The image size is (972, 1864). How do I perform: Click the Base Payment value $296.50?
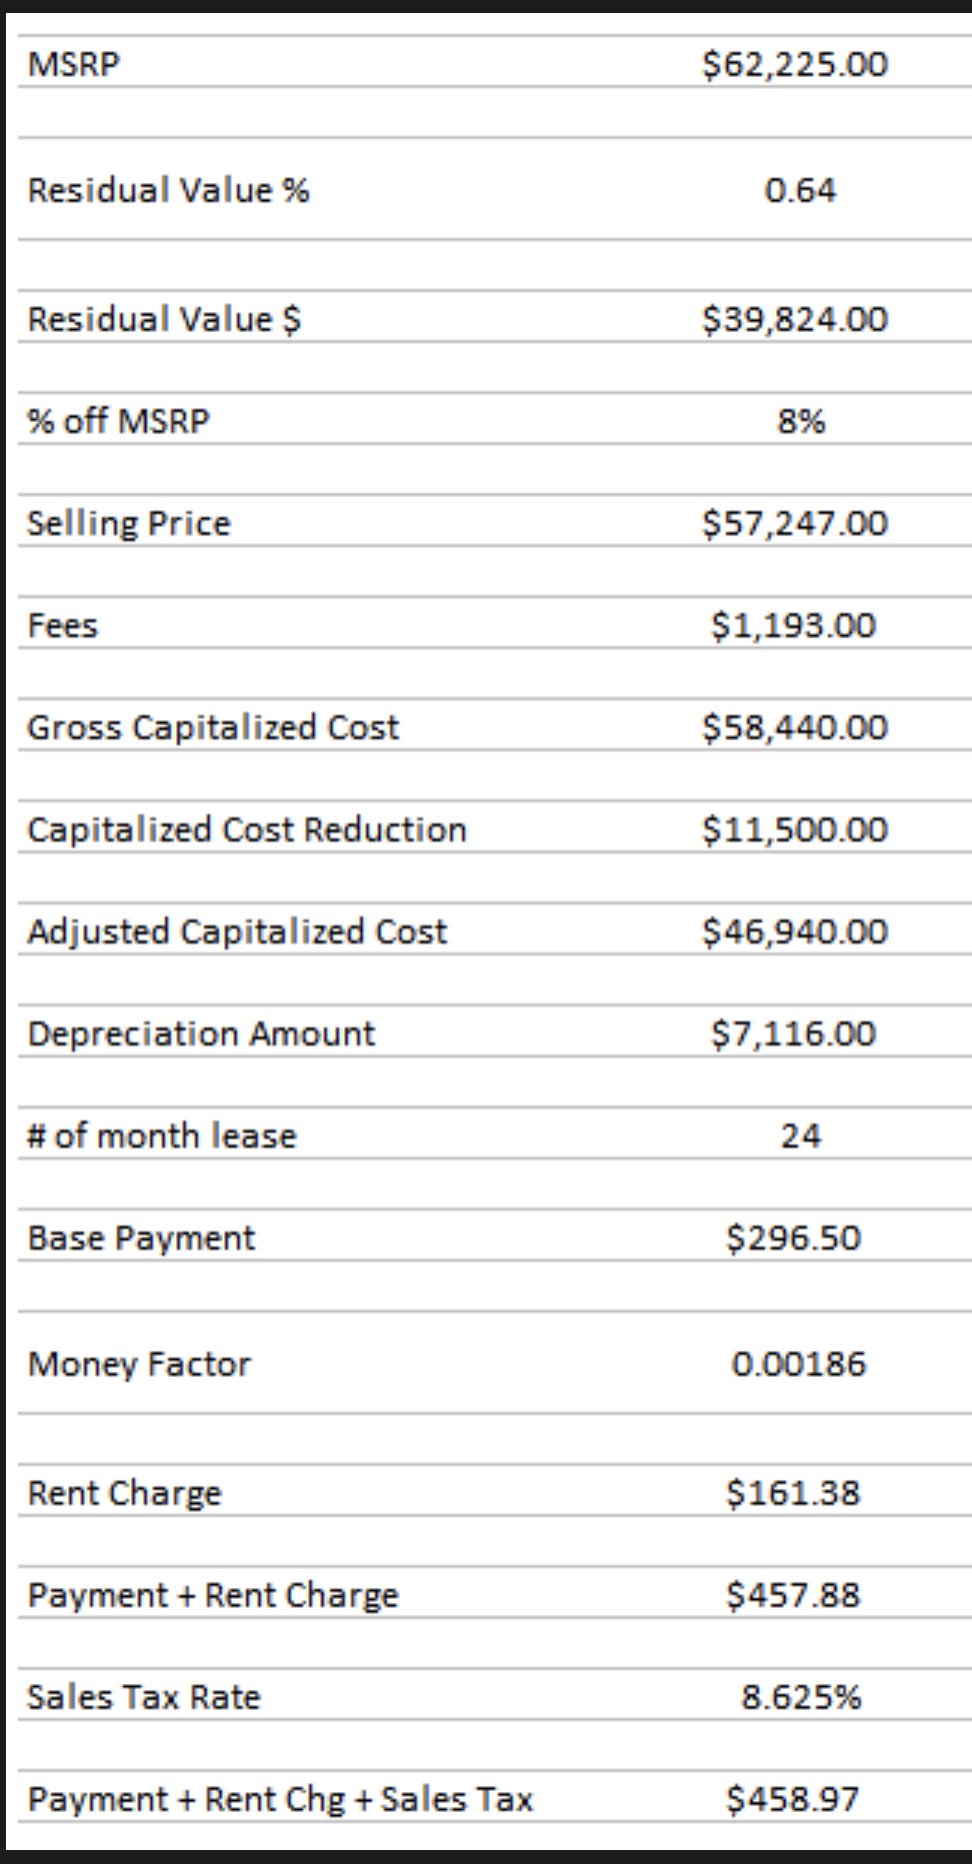(794, 1238)
